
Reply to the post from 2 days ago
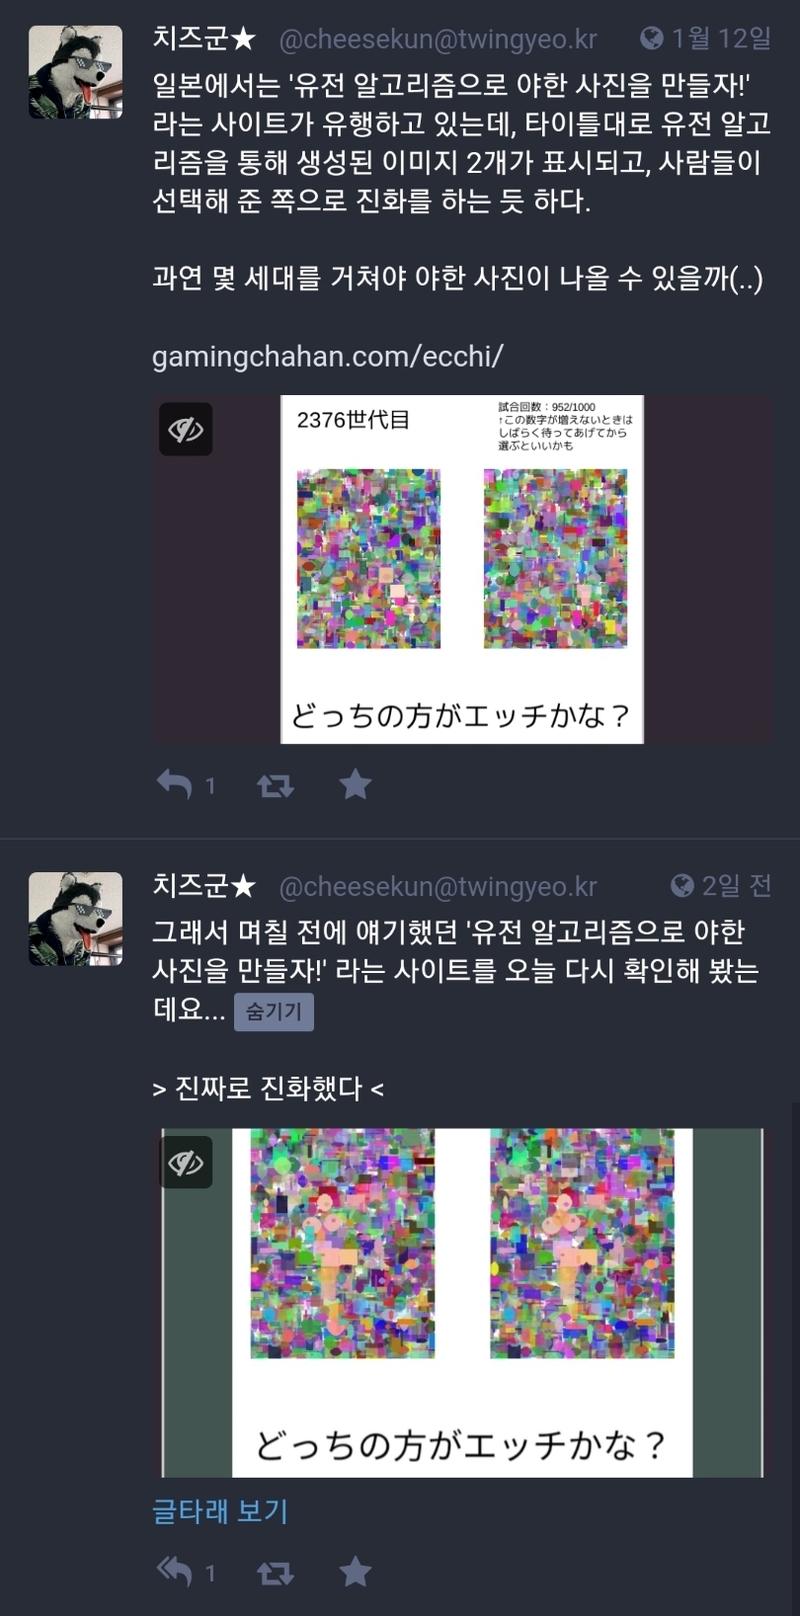pos(174,1572)
